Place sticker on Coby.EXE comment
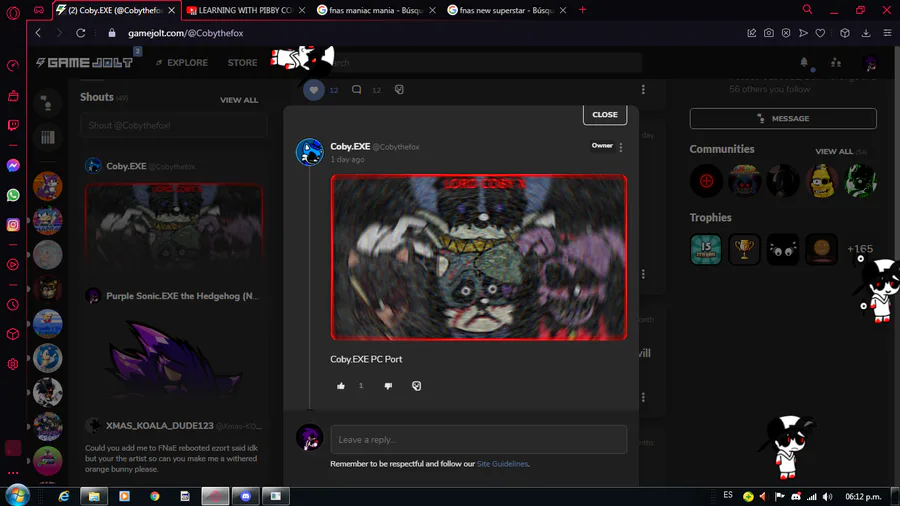Viewport: 900px width, 506px height. [x=417, y=386]
